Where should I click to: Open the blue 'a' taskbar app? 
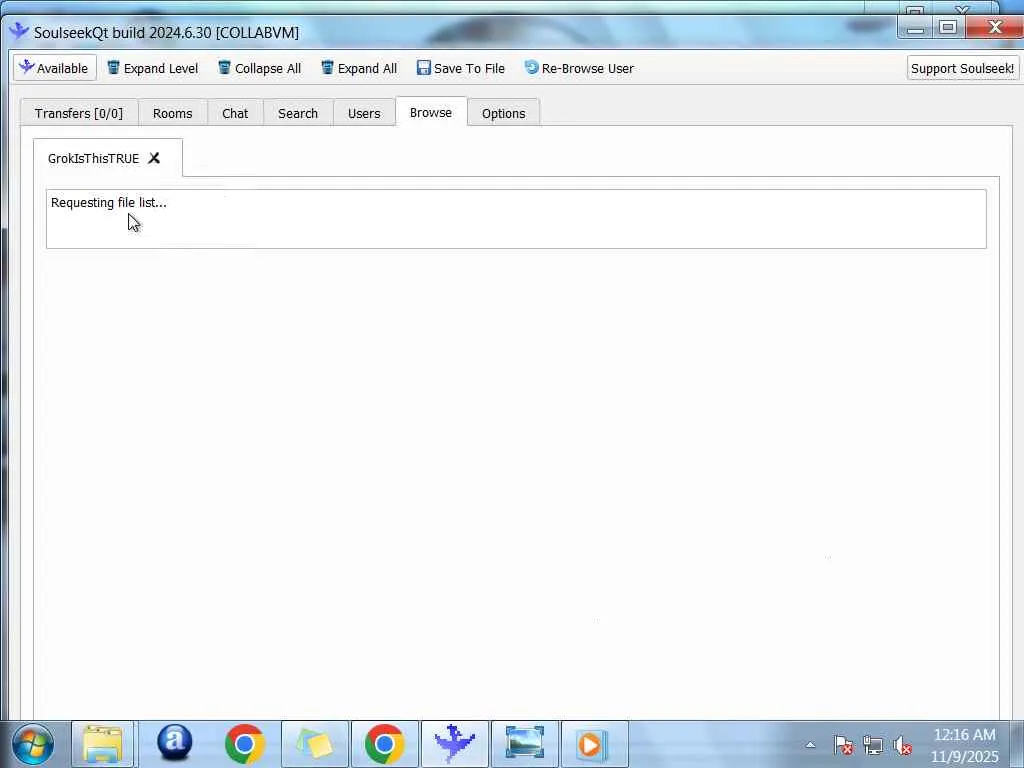[174, 744]
